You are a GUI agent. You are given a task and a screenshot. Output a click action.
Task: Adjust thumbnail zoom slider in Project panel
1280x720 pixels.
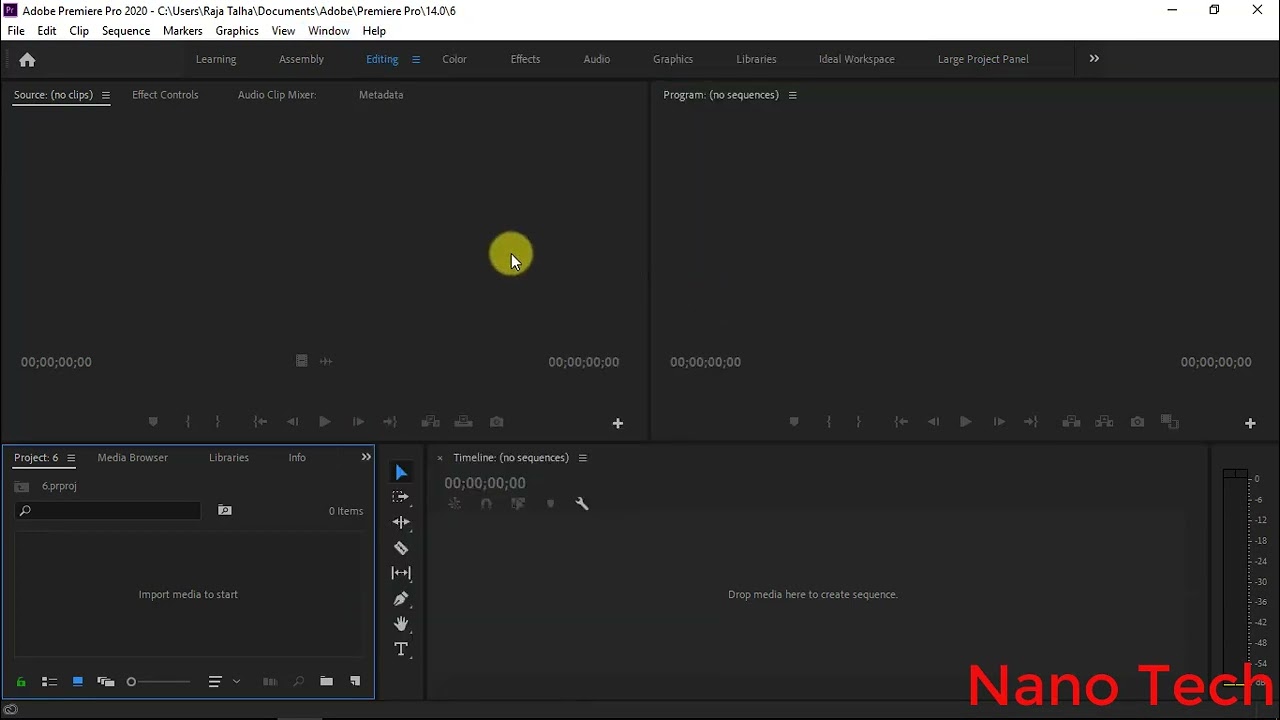click(158, 682)
